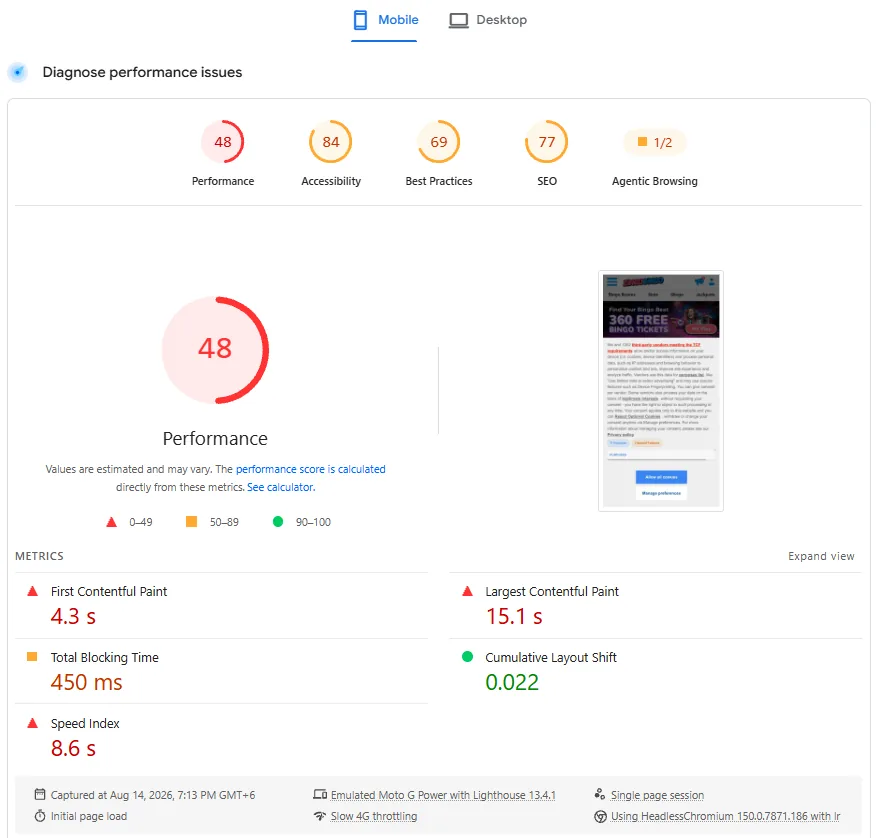879x838 pixels.
Task: Open Using HeadlessChromium 150.0.7871.186 link
Action: click(725, 816)
